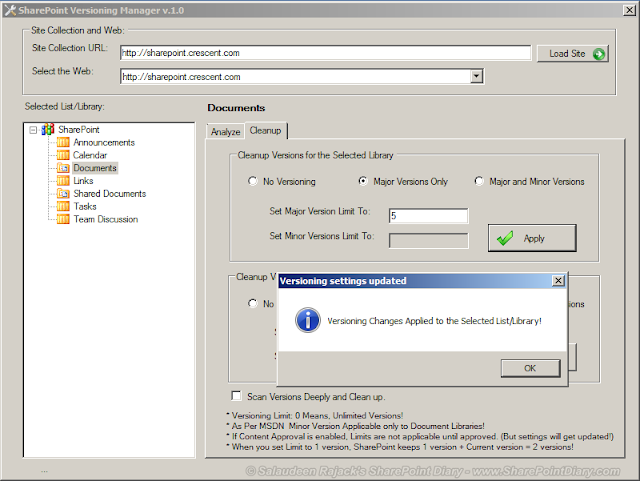Click the Apply button
This screenshot has height=481, width=640.
(x=532, y=238)
